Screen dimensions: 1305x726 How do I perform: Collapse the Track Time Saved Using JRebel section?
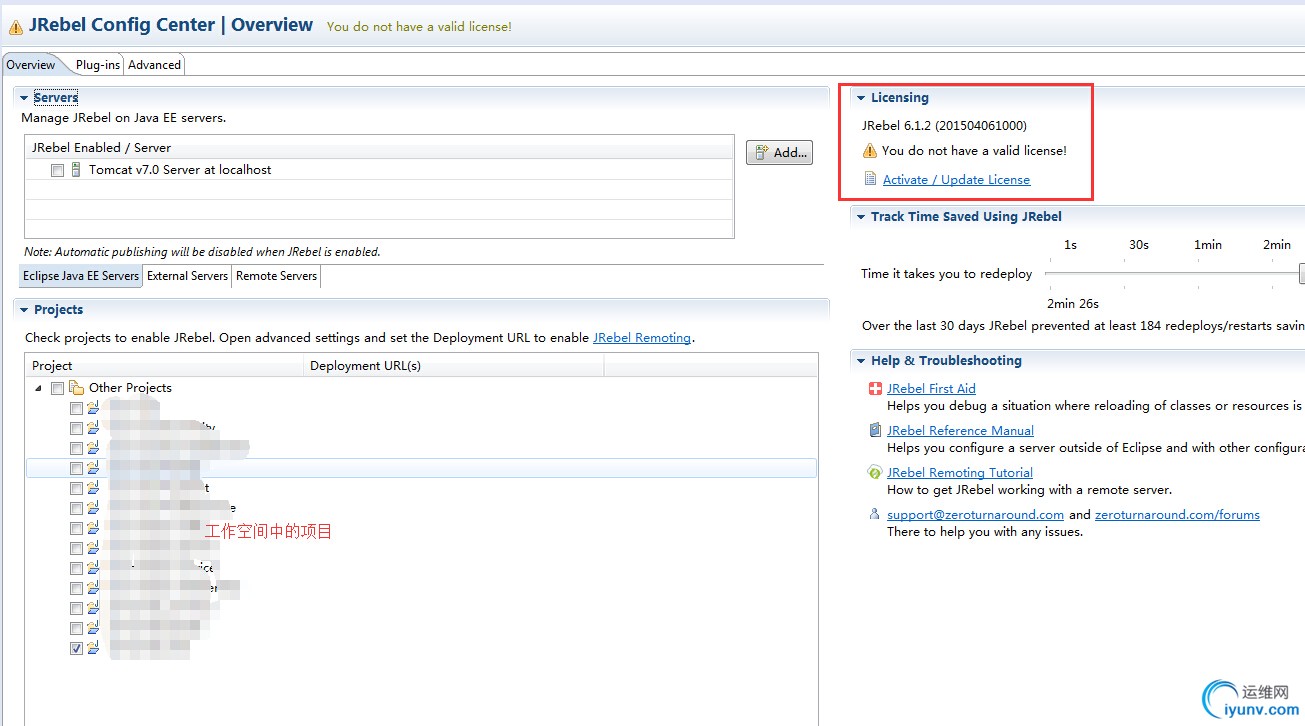pos(861,217)
